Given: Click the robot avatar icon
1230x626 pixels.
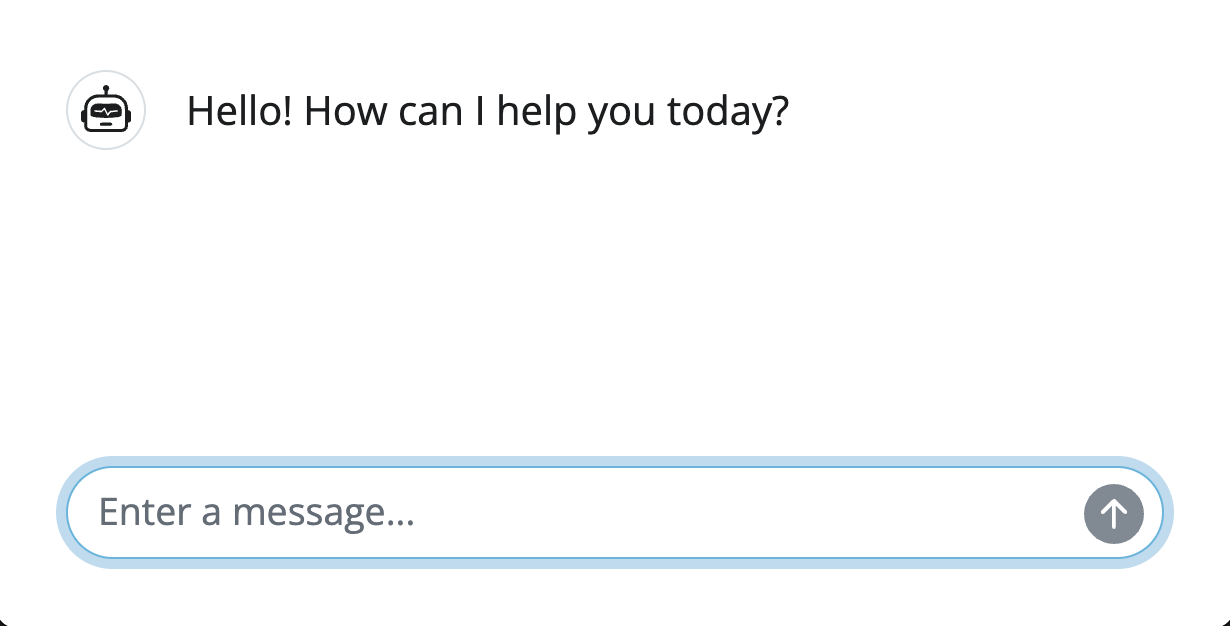Looking at the screenshot, I should [x=106, y=110].
